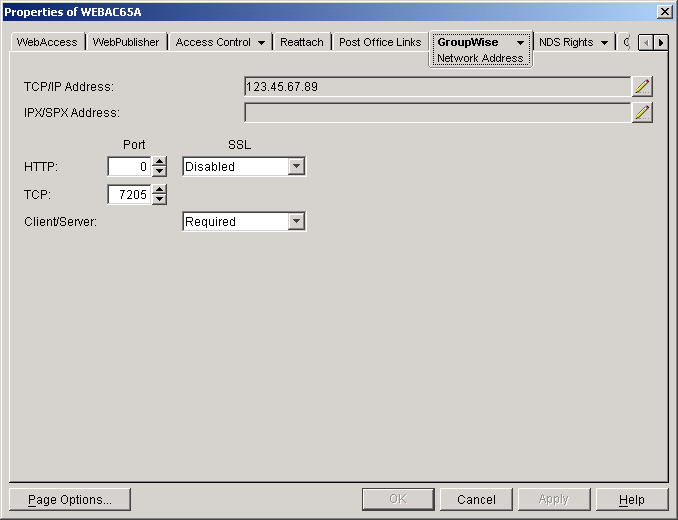Click the empty IPX/SPX Address field
The width and height of the screenshot is (678, 520).
(x=438, y=112)
